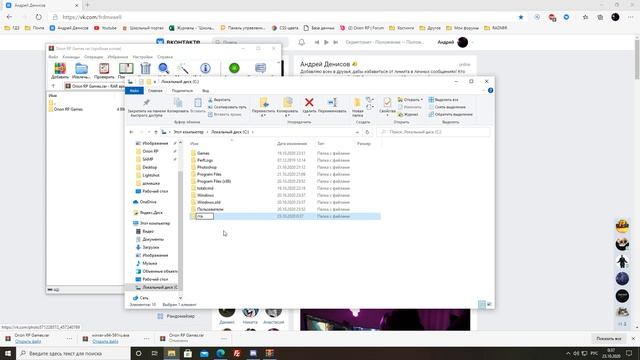Open the Youtube bookmark in bookmarks bar
This screenshot has width=640, height=360.
(x=105, y=28)
